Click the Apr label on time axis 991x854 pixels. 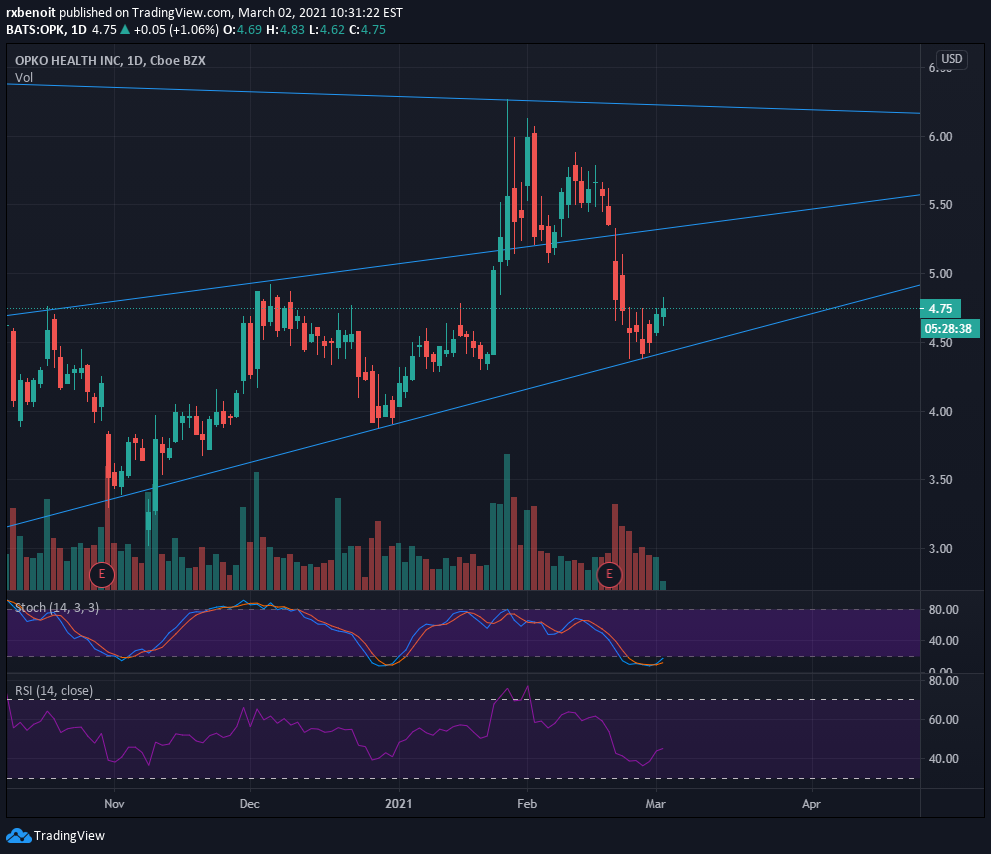811,803
